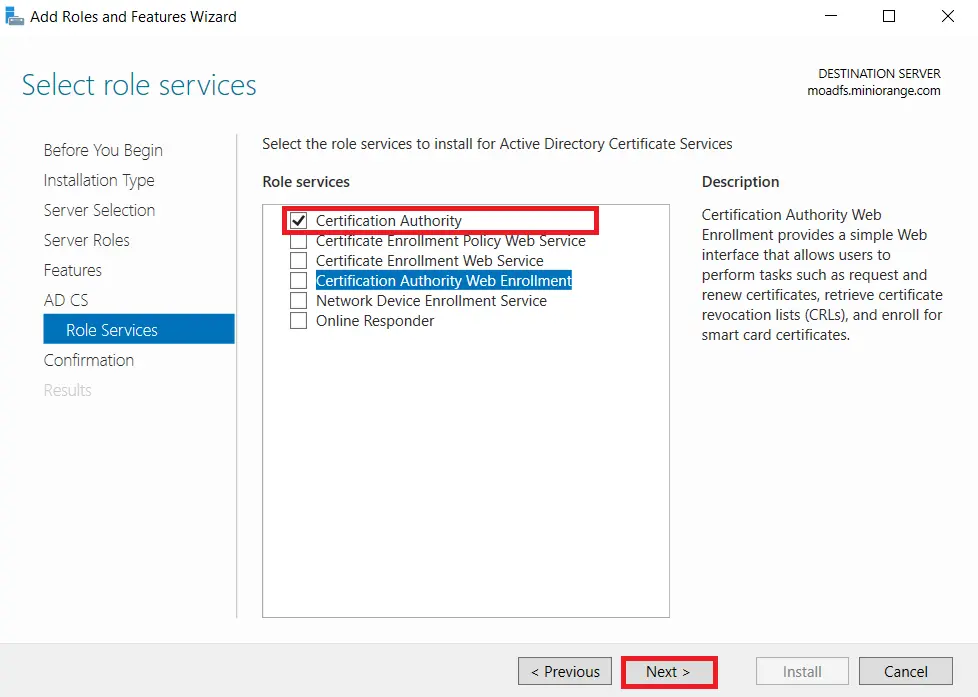
Task: Cancel the Add Roles wizard
Action: 906,671
